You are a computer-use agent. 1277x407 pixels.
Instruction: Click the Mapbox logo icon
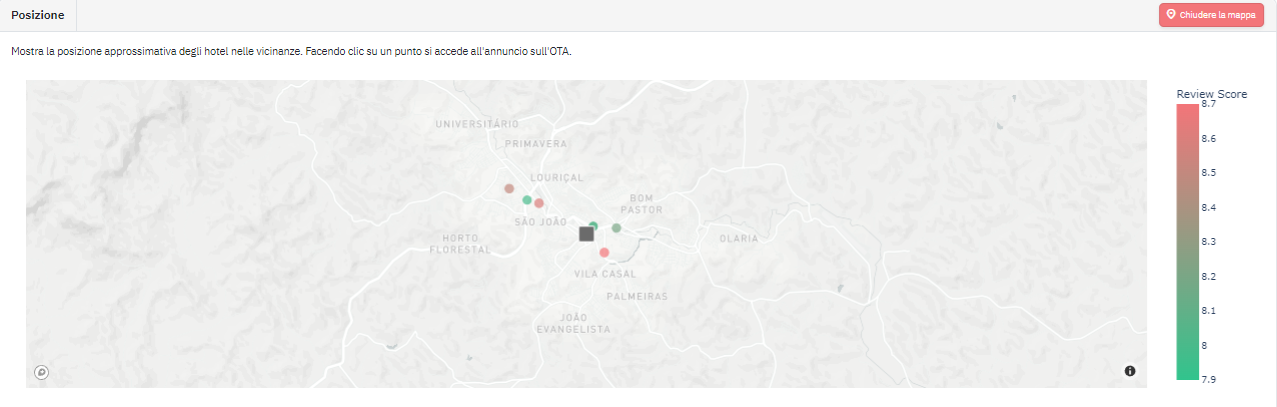[41, 372]
